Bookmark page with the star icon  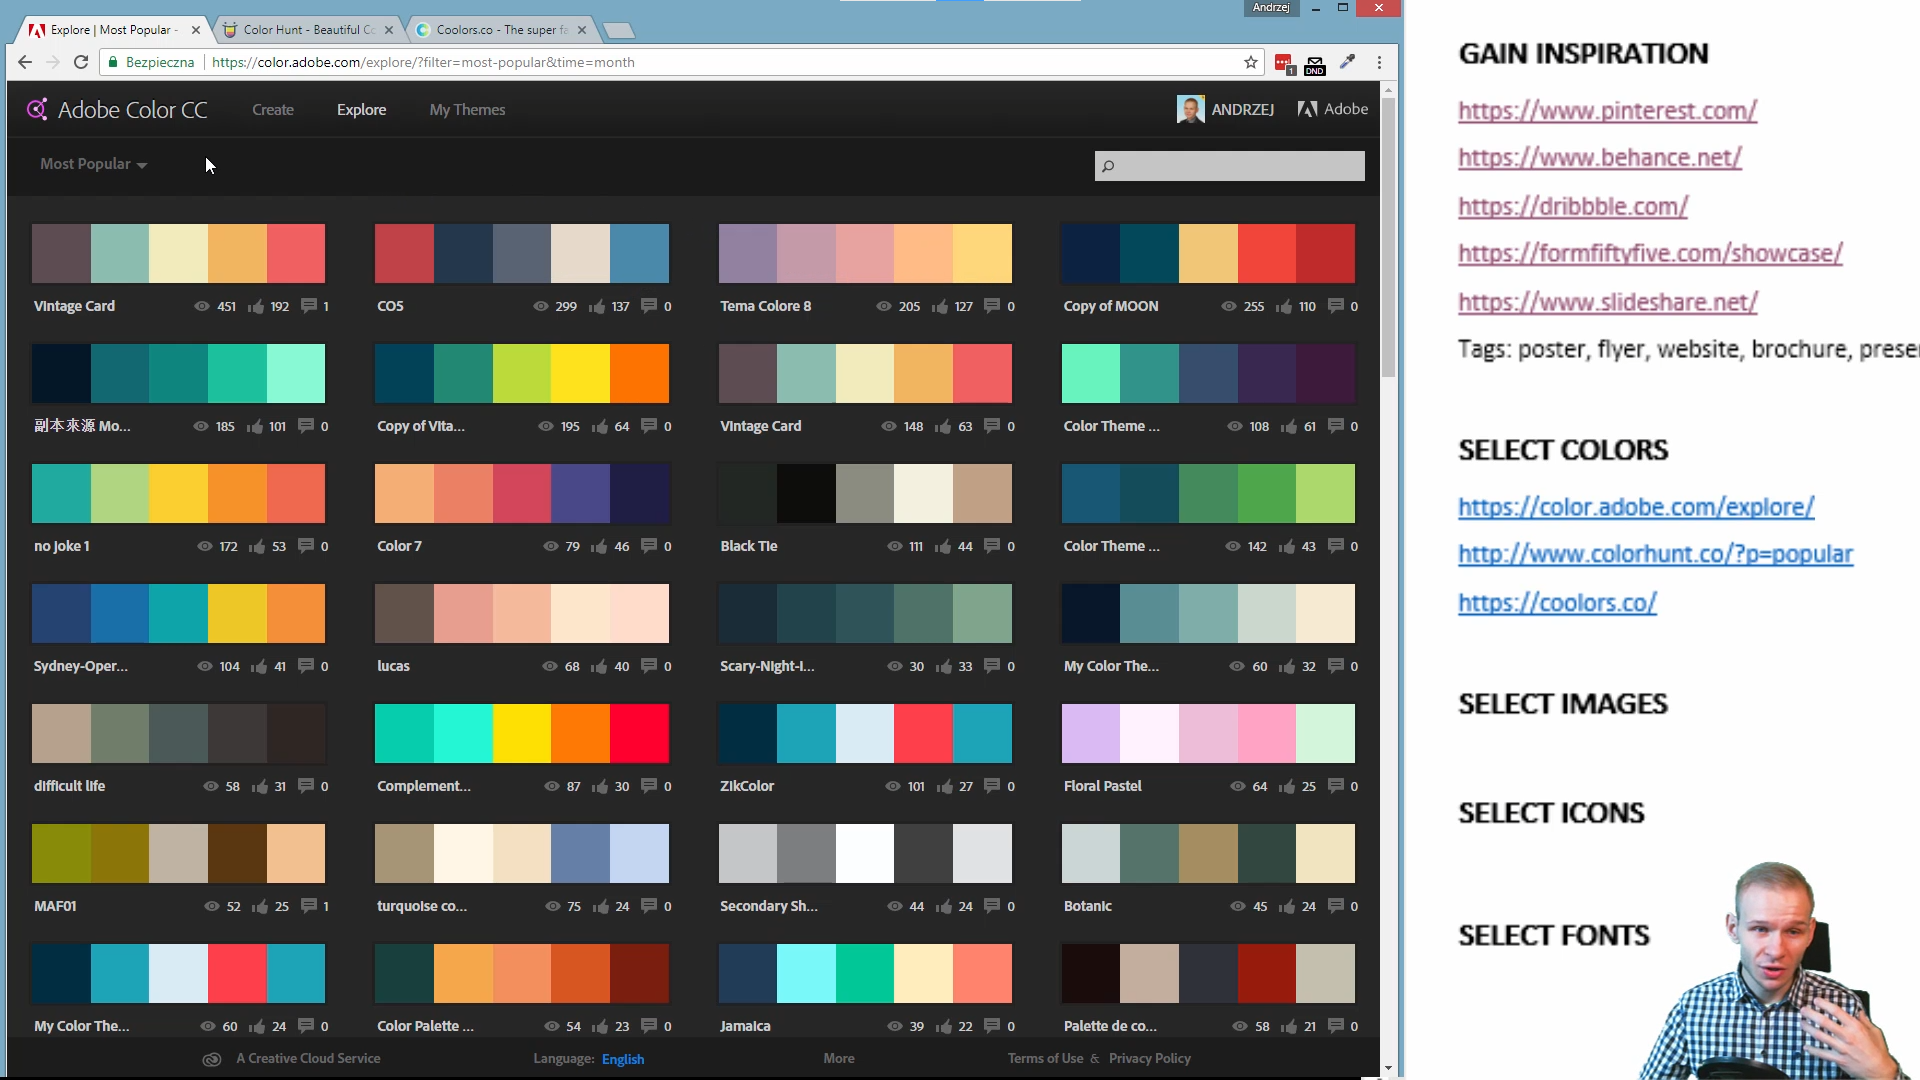click(1251, 62)
